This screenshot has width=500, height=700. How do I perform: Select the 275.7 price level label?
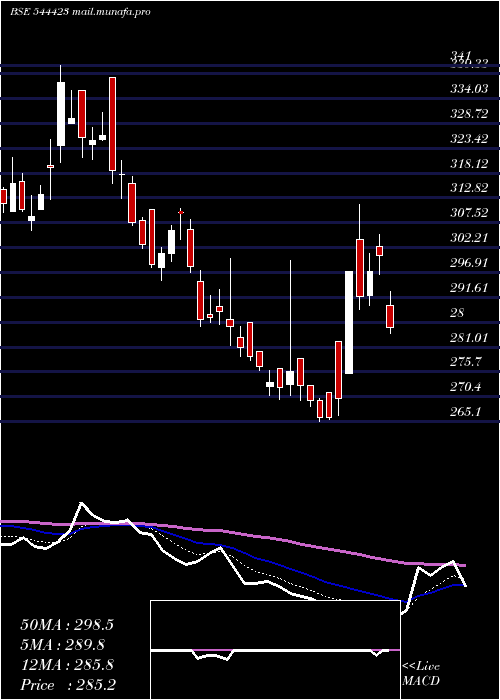(466, 362)
